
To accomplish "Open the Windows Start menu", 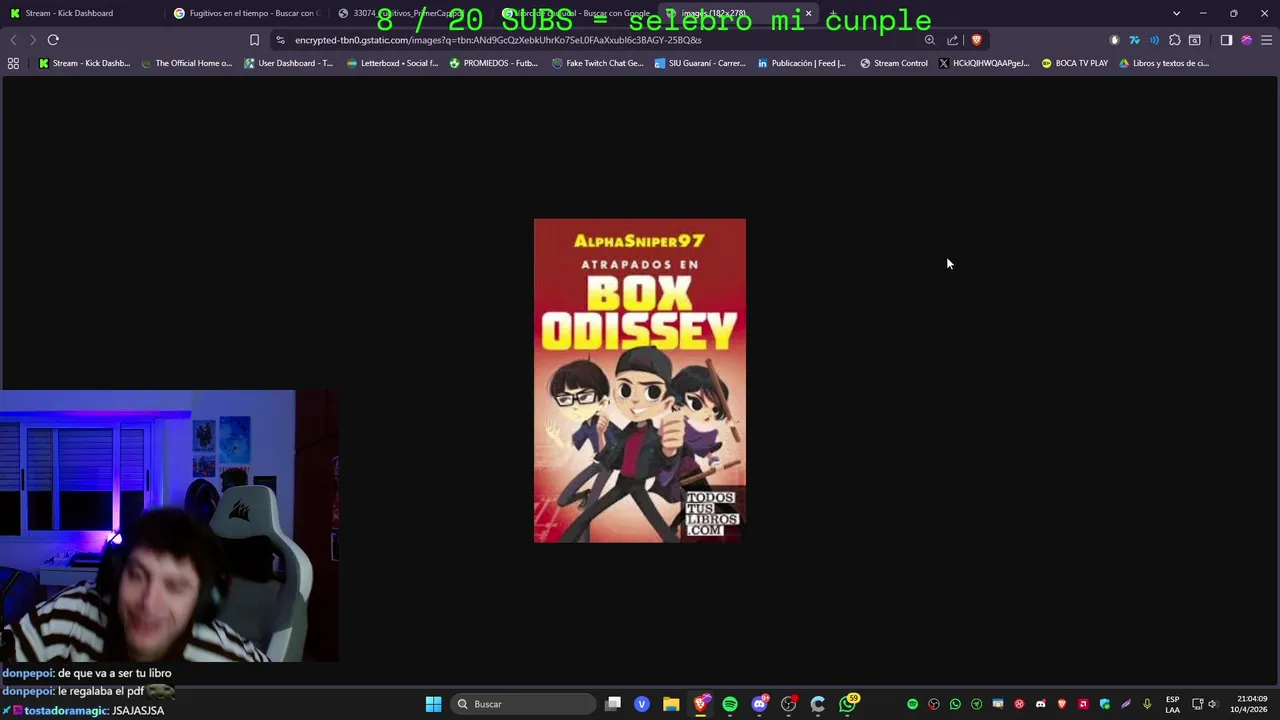I will point(433,704).
